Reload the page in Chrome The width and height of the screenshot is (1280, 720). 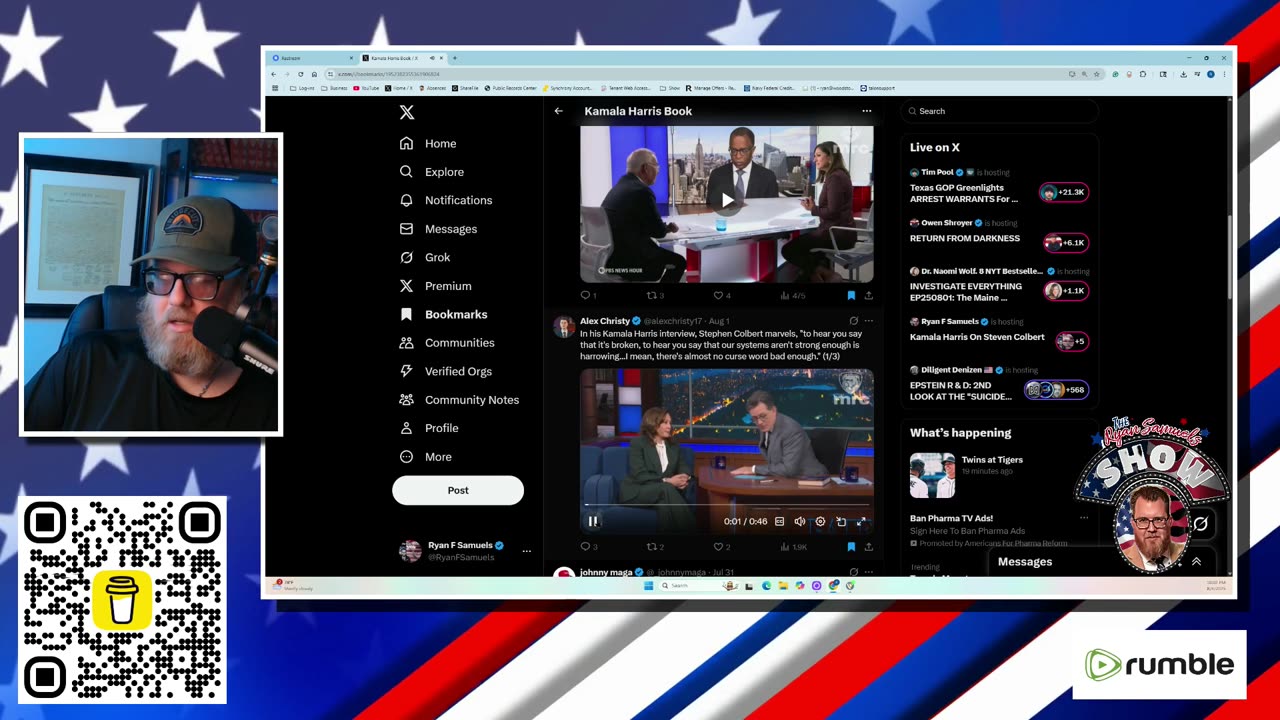tap(300, 74)
